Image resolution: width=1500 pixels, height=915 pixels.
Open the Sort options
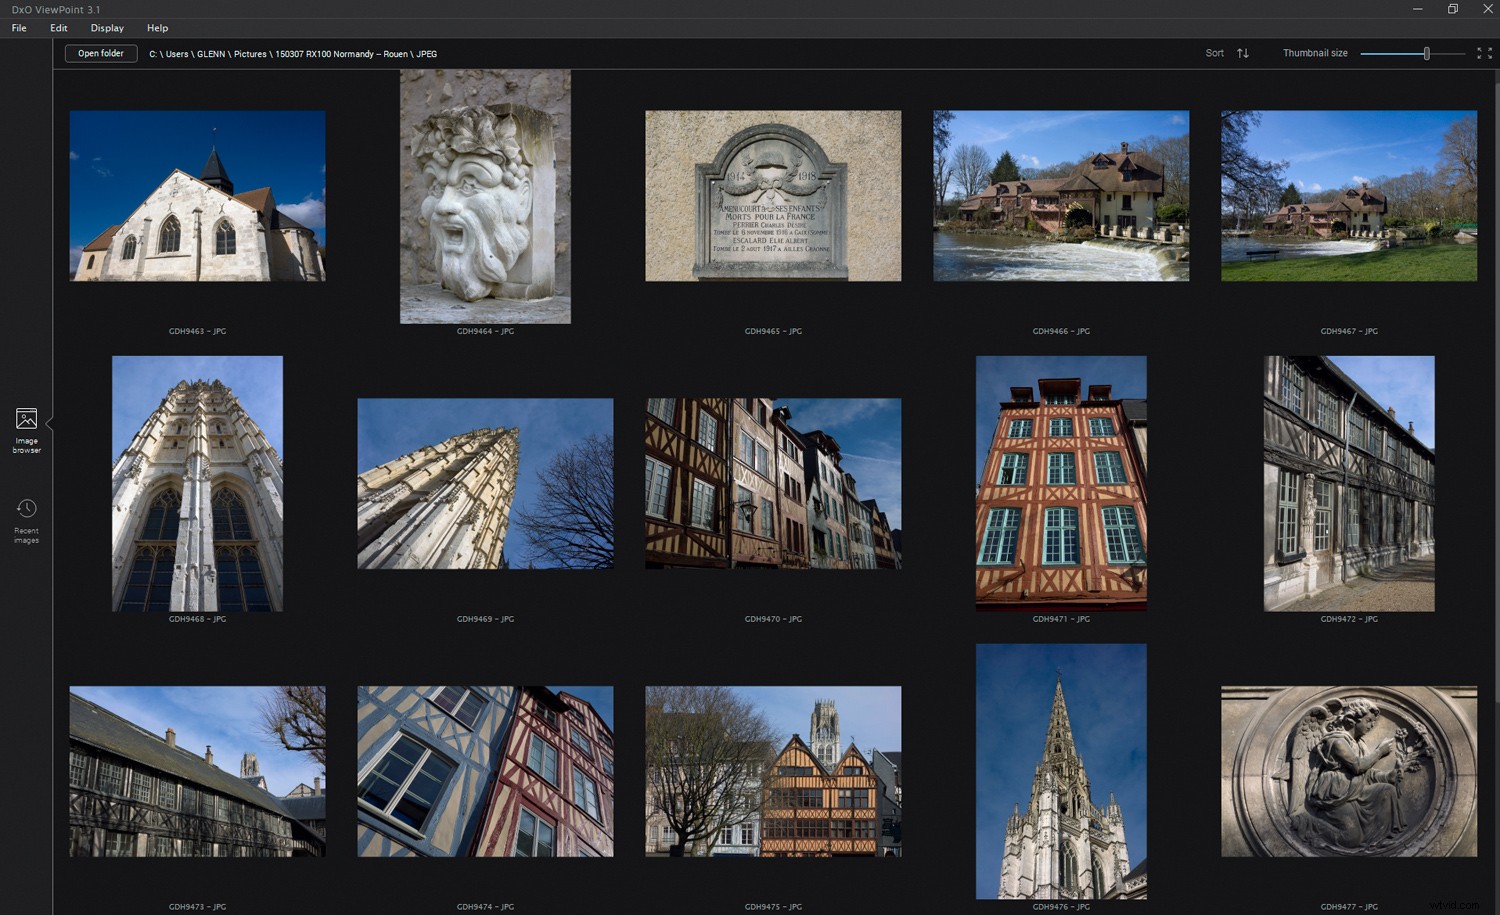1214,52
